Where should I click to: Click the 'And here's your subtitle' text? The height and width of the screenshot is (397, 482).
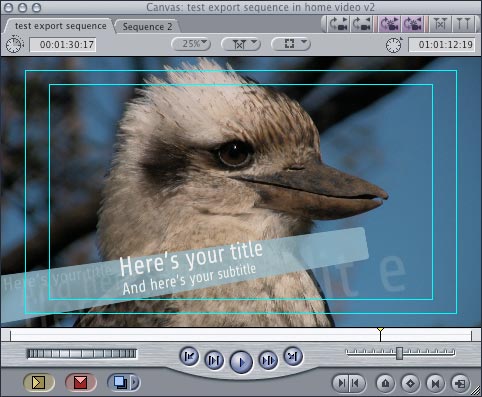point(189,279)
